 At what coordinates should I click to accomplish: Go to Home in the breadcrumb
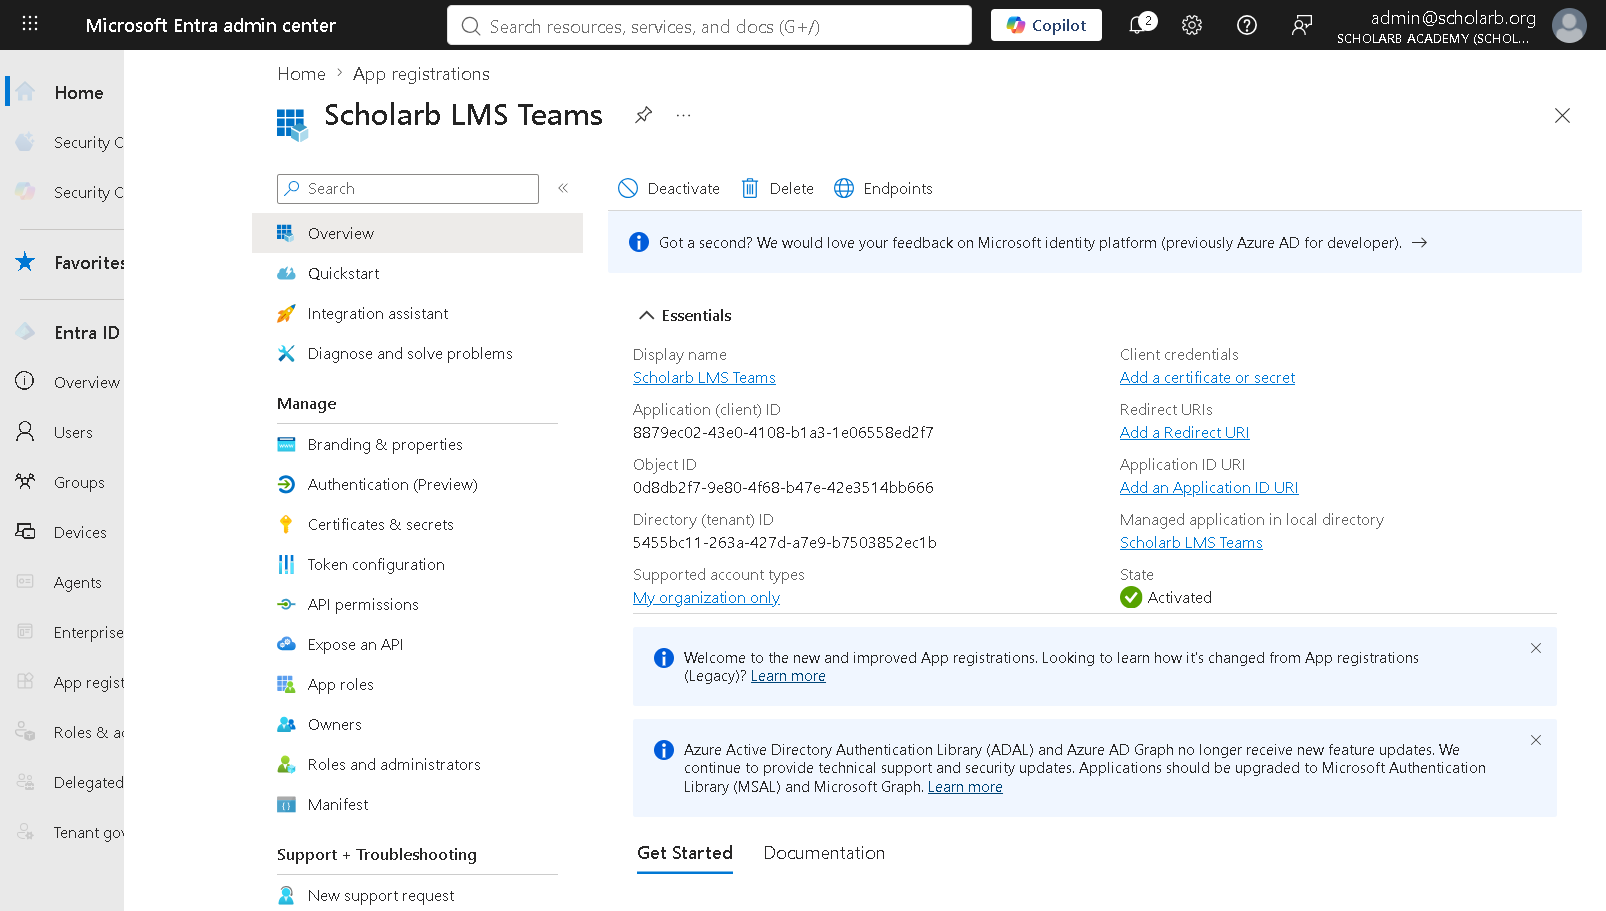[301, 74]
